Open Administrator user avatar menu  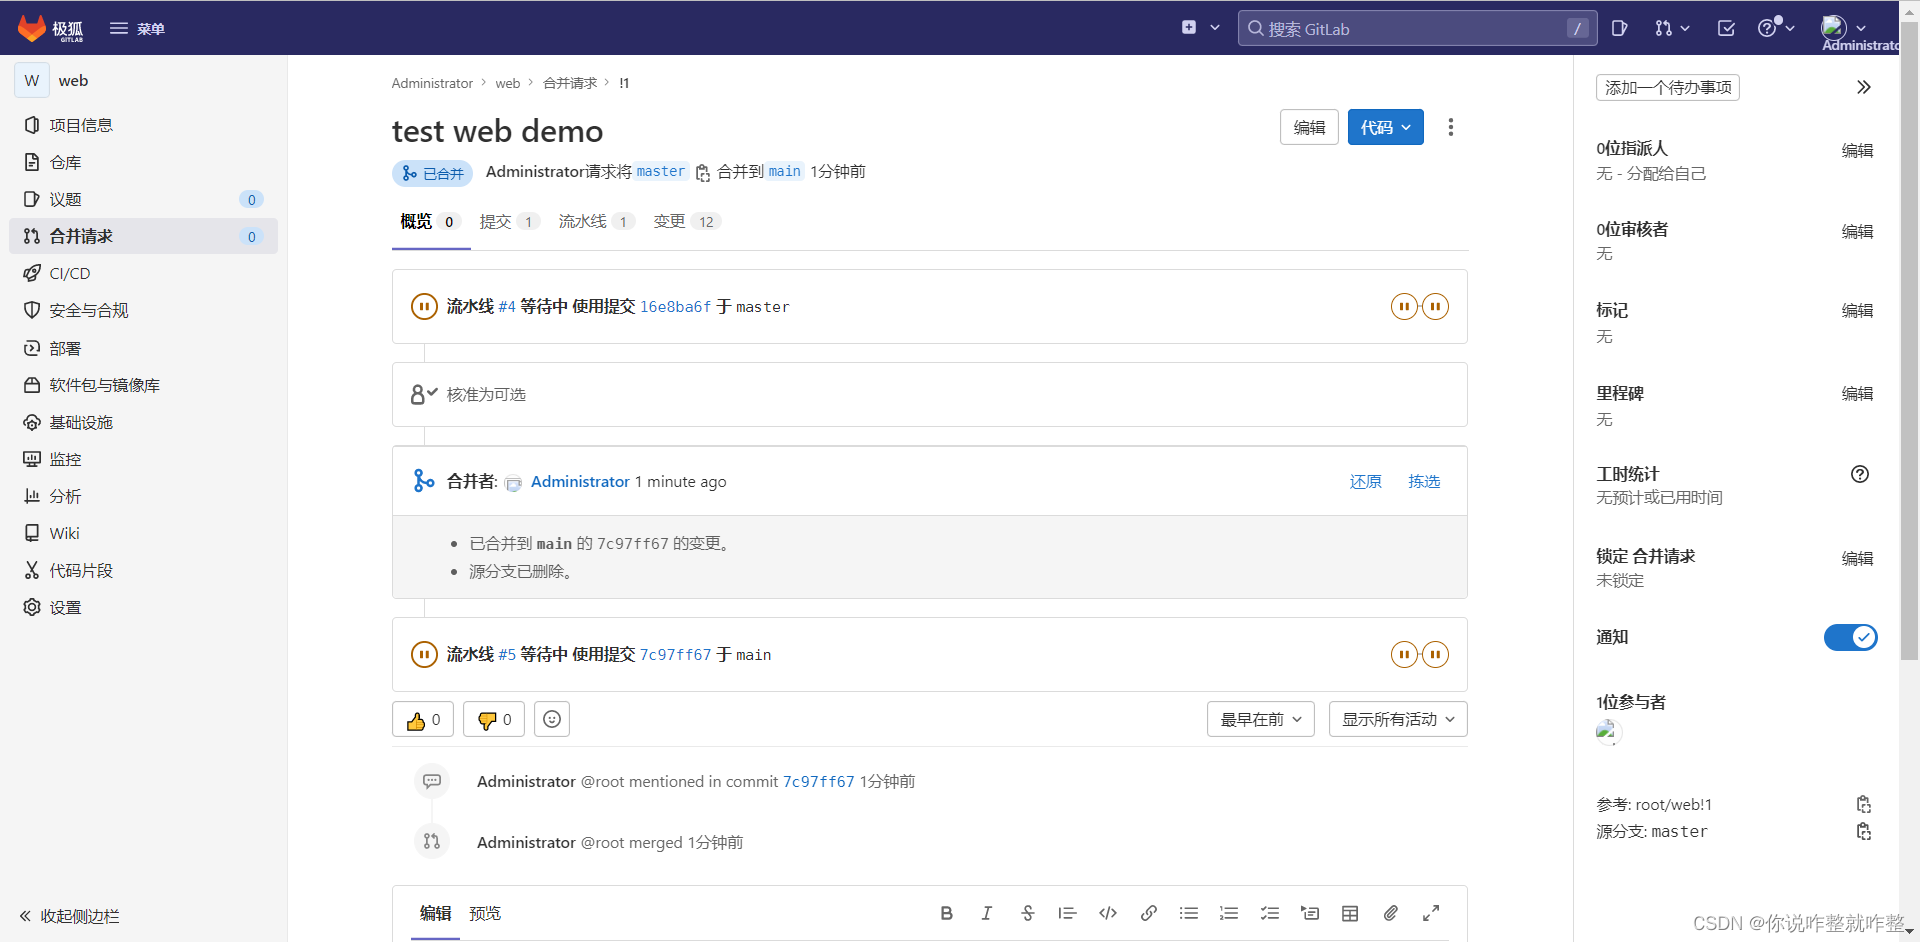coord(1843,28)
